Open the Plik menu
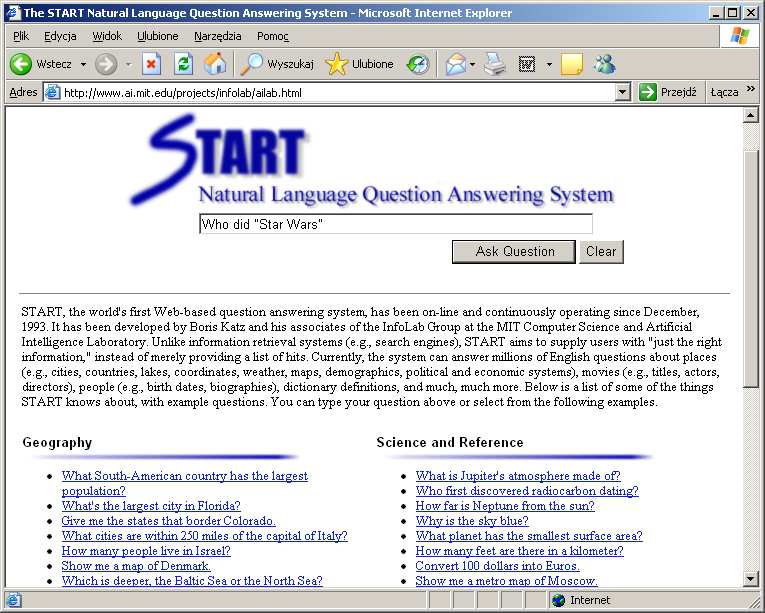 pyautogui.click(x=21, y=36)
